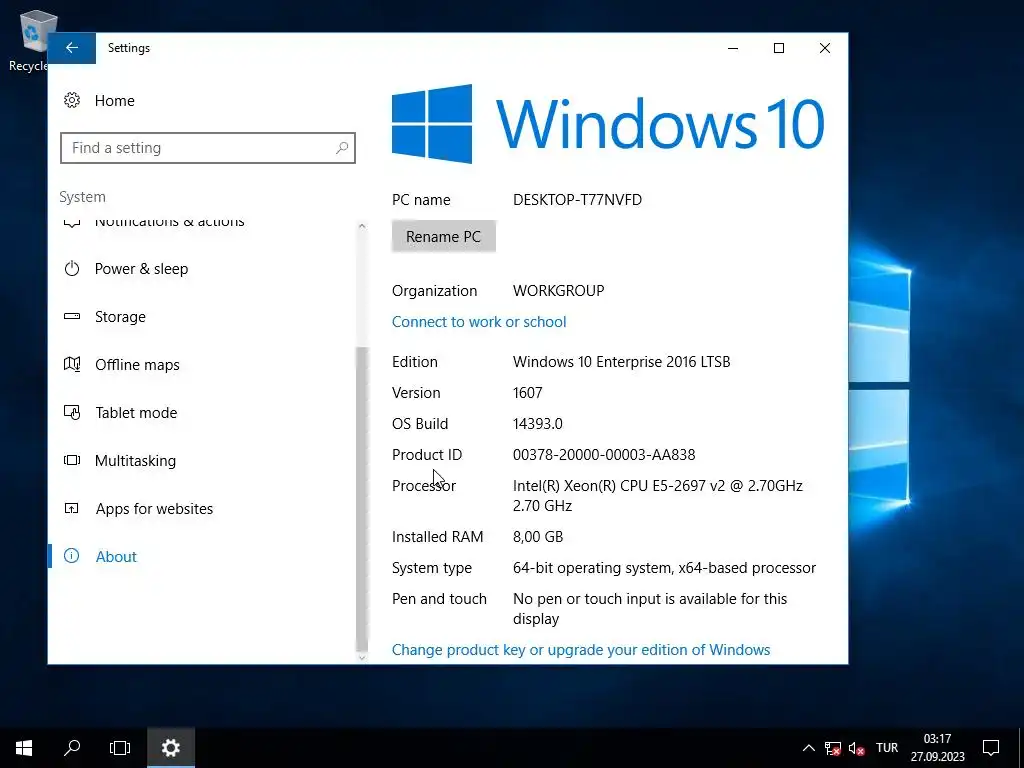The height and width of the screenshot is (768, 1024).
Task: Click the muted volume tray icon
Action: 857,748
